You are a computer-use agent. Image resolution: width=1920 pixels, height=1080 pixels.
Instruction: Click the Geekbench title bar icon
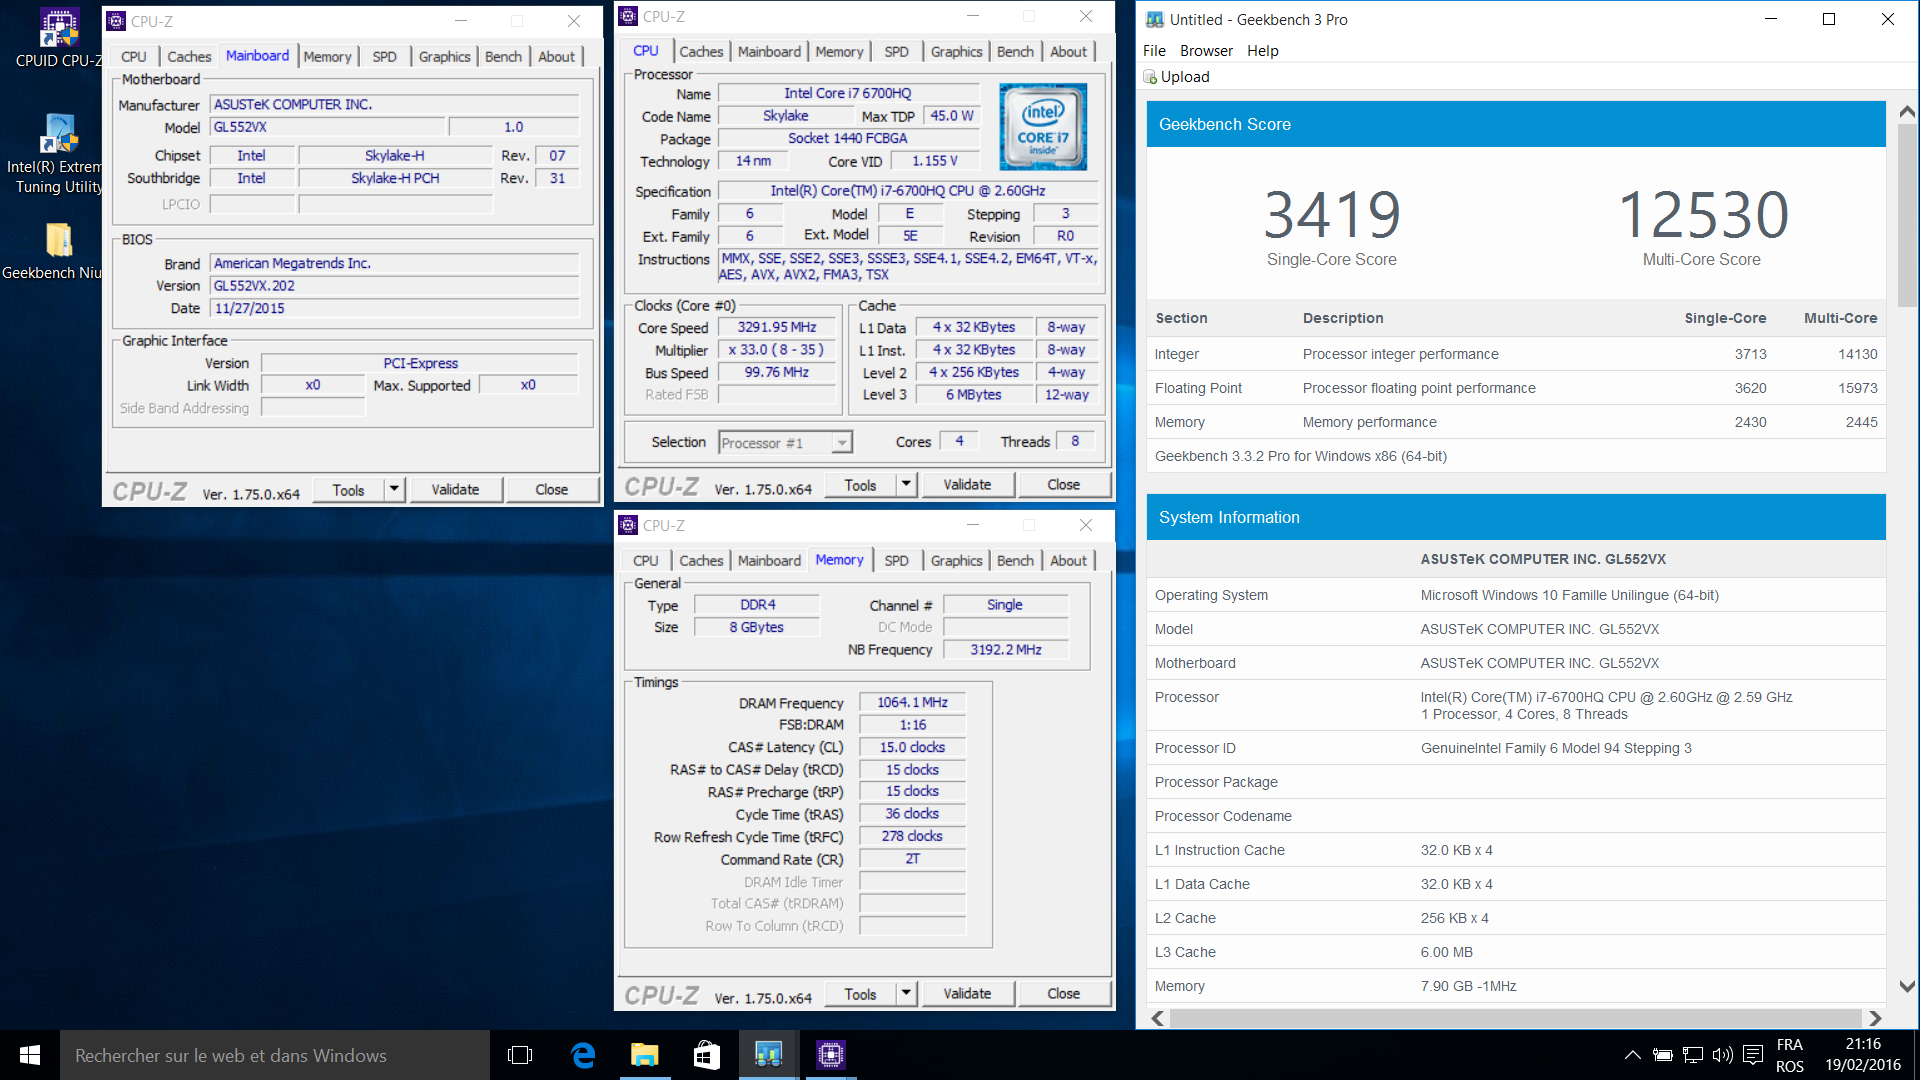(x=1155, y=20)
